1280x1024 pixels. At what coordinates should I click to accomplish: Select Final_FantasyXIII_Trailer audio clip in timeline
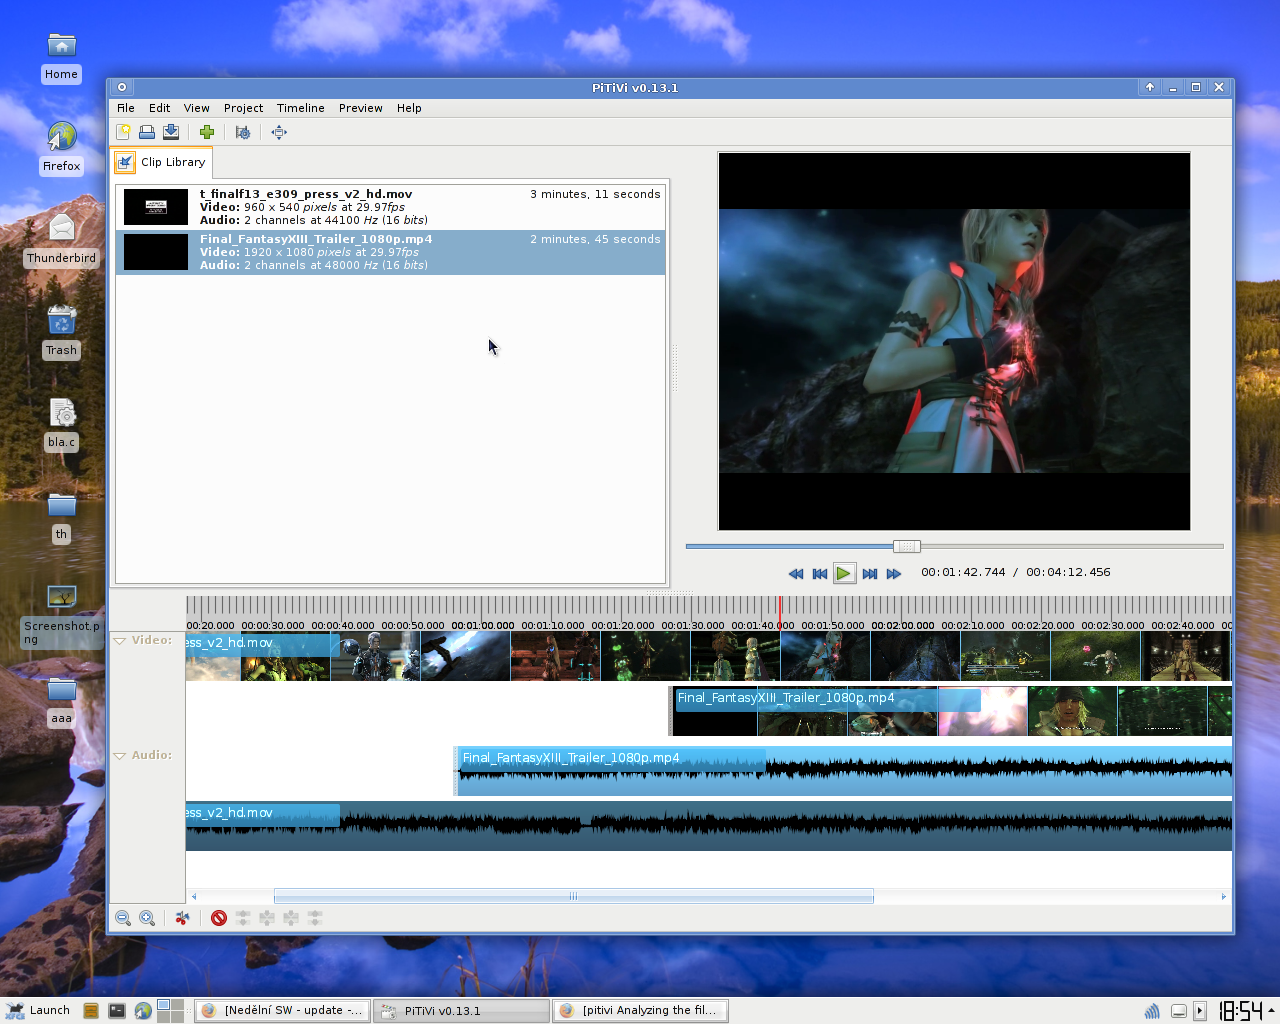pos(843,771)
